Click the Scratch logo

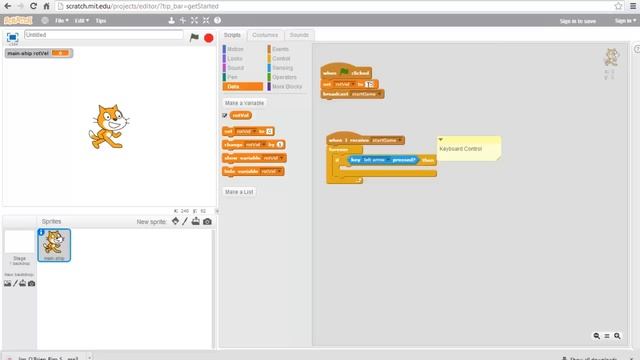(x=18, y=20)
